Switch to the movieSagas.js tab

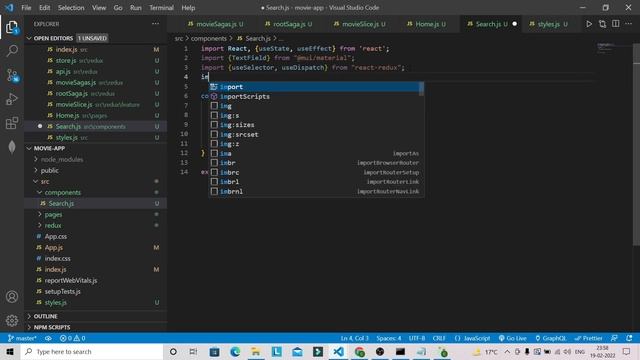click(215, 24)
